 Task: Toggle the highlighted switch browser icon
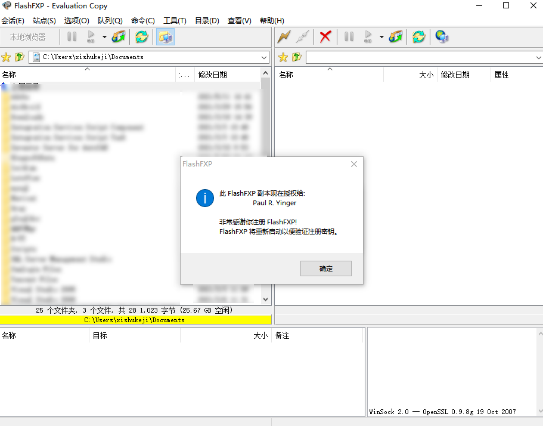point(165,37)
